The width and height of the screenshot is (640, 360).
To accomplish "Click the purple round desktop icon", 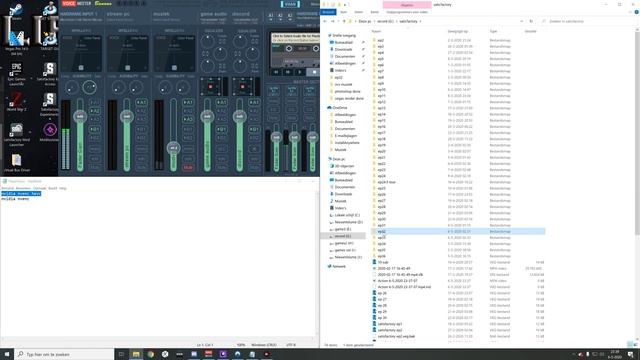I will point(50,131).
